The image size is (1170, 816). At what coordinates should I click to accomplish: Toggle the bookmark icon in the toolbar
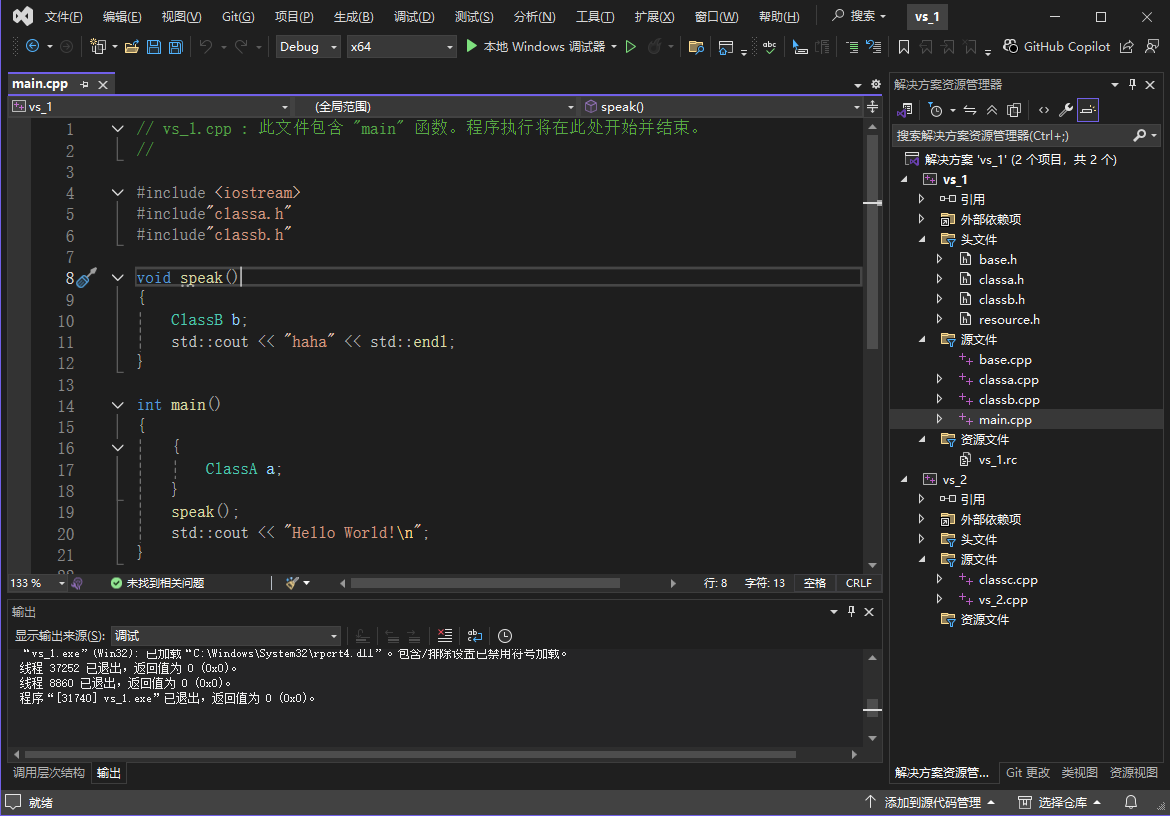point(904,47)
